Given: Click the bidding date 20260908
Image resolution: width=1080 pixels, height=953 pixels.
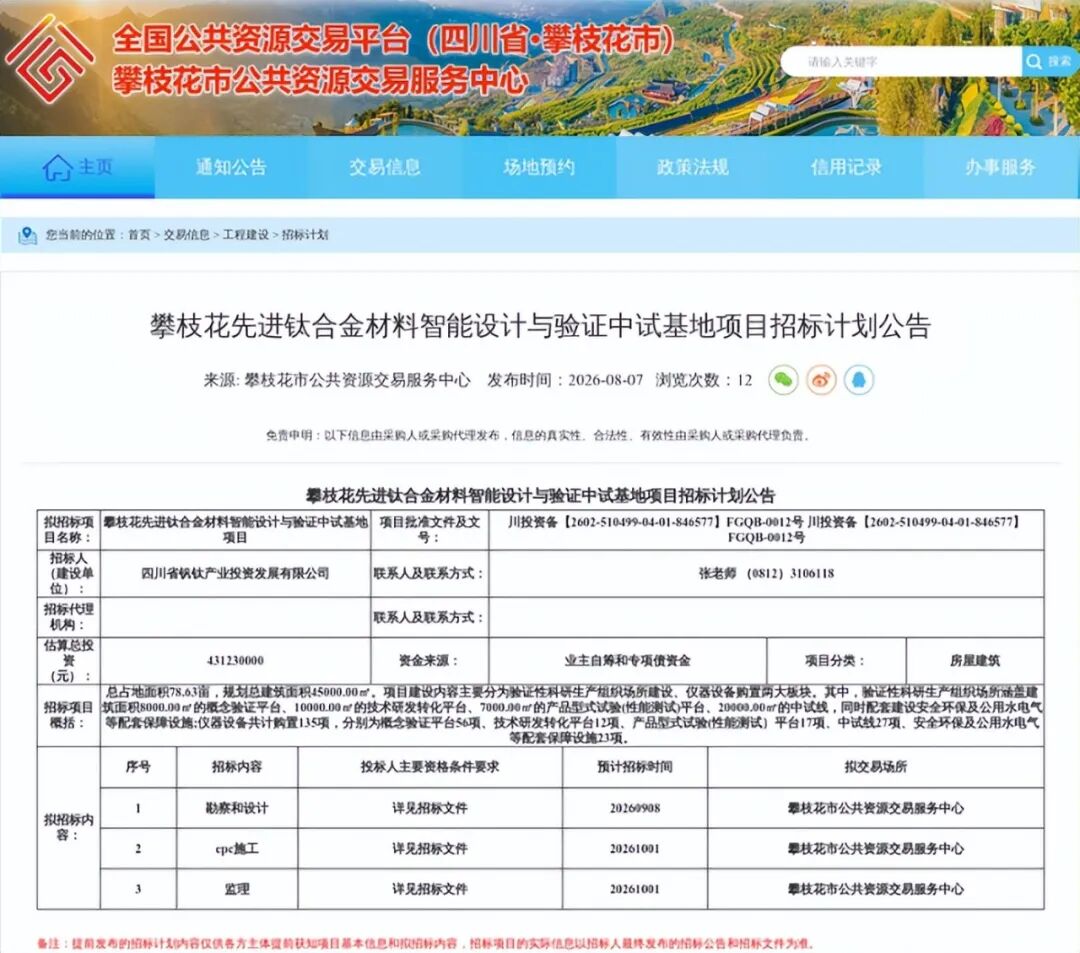Looking at the screenshot, I should click(634, 808).
